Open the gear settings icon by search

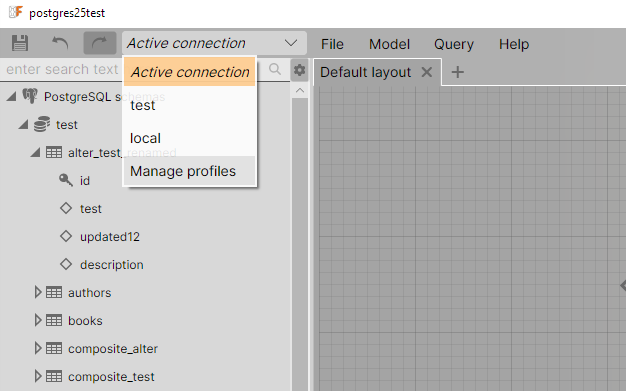pos(299,70)
